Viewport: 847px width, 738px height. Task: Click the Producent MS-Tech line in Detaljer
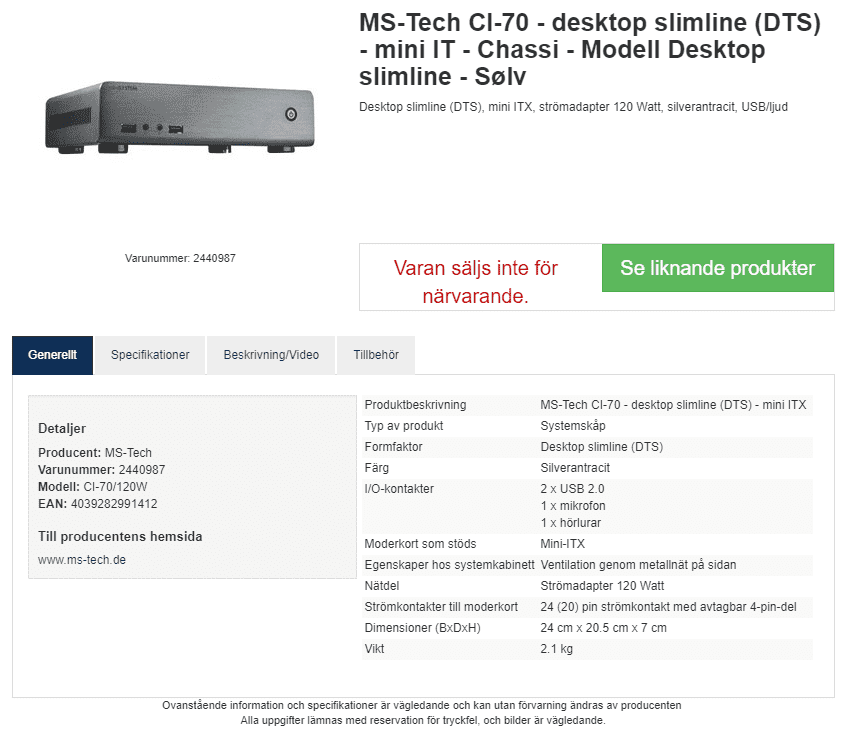(x=95, y=453)
